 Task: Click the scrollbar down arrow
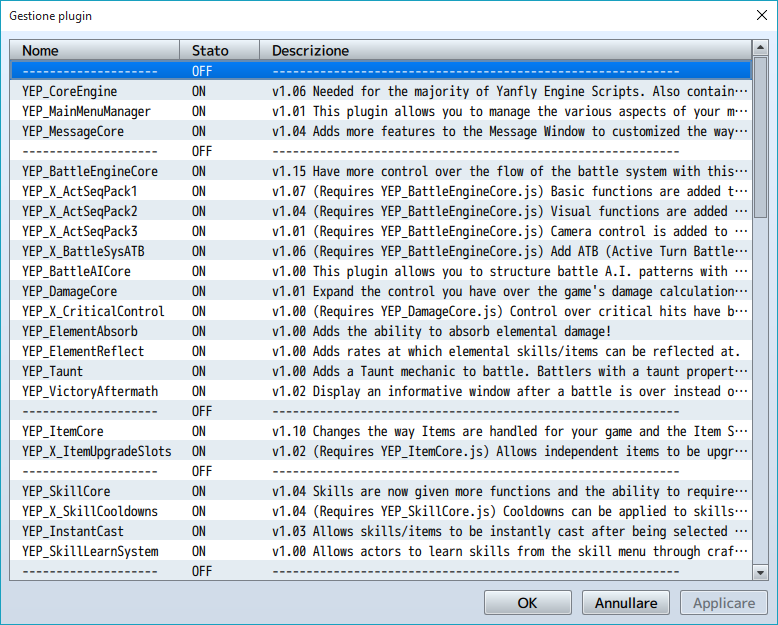pos(760,572)
